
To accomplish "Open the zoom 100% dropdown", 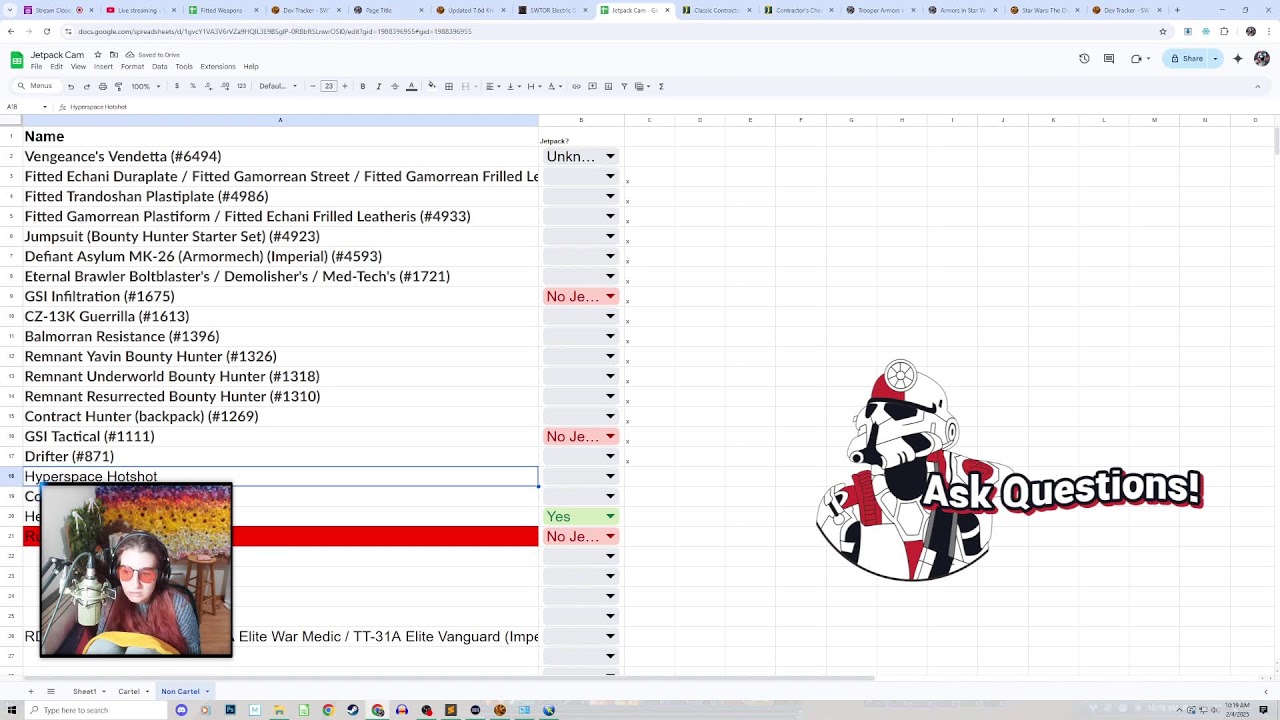I will pyautogui.click(x=145, y=86).
